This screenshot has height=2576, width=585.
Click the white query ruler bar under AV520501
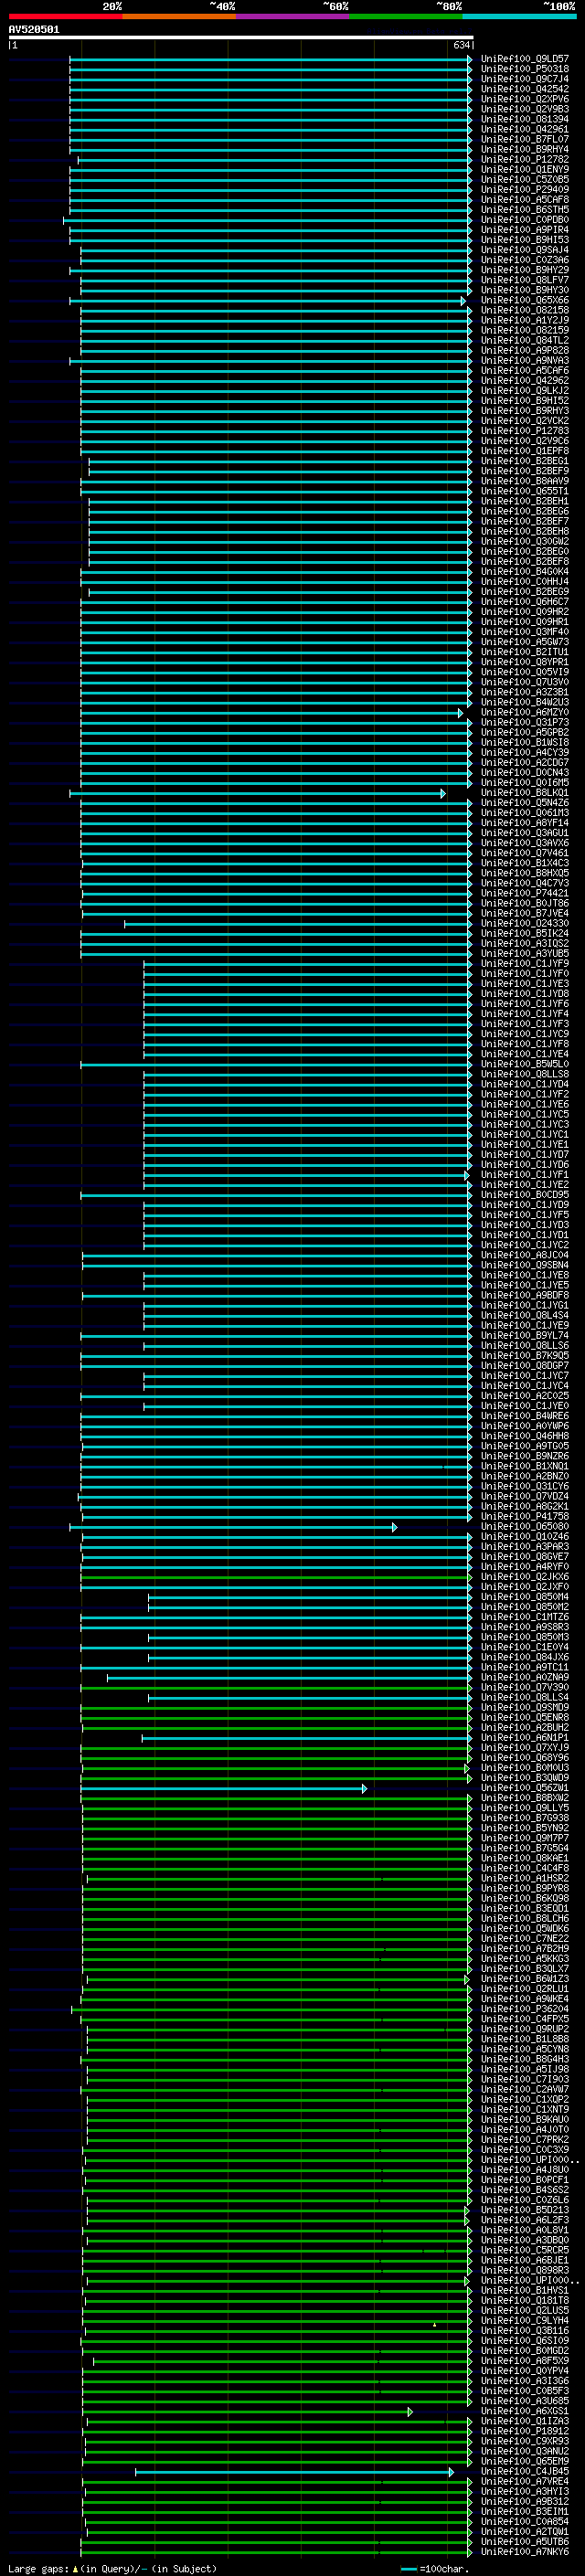click(241, 37)
